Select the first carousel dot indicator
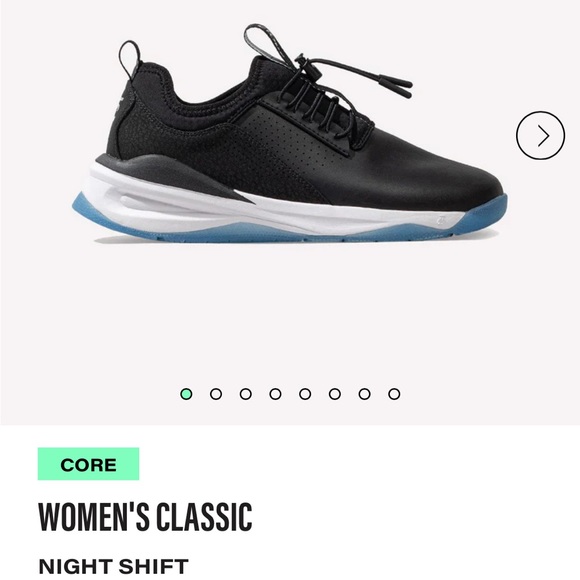The image size is (580, 580). [x=186, y=394]
